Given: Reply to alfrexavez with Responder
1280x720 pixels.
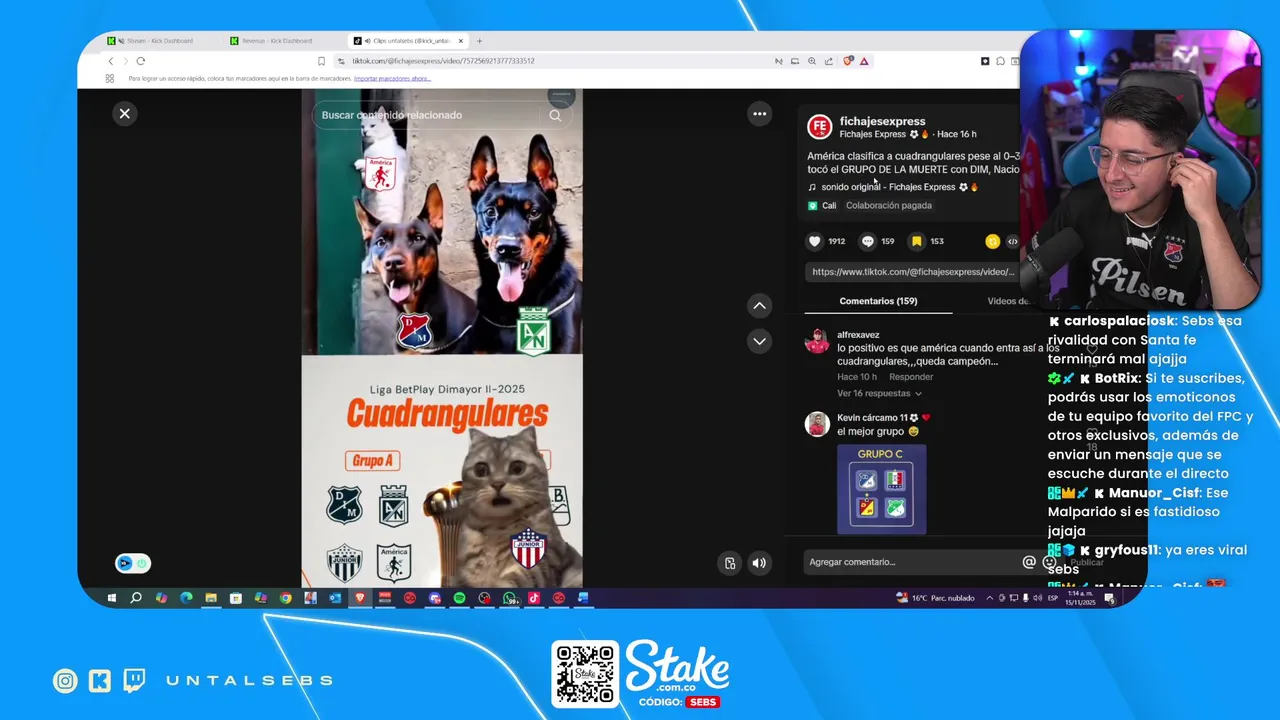Looking at the screenshot, I should (x=911, y=377).
